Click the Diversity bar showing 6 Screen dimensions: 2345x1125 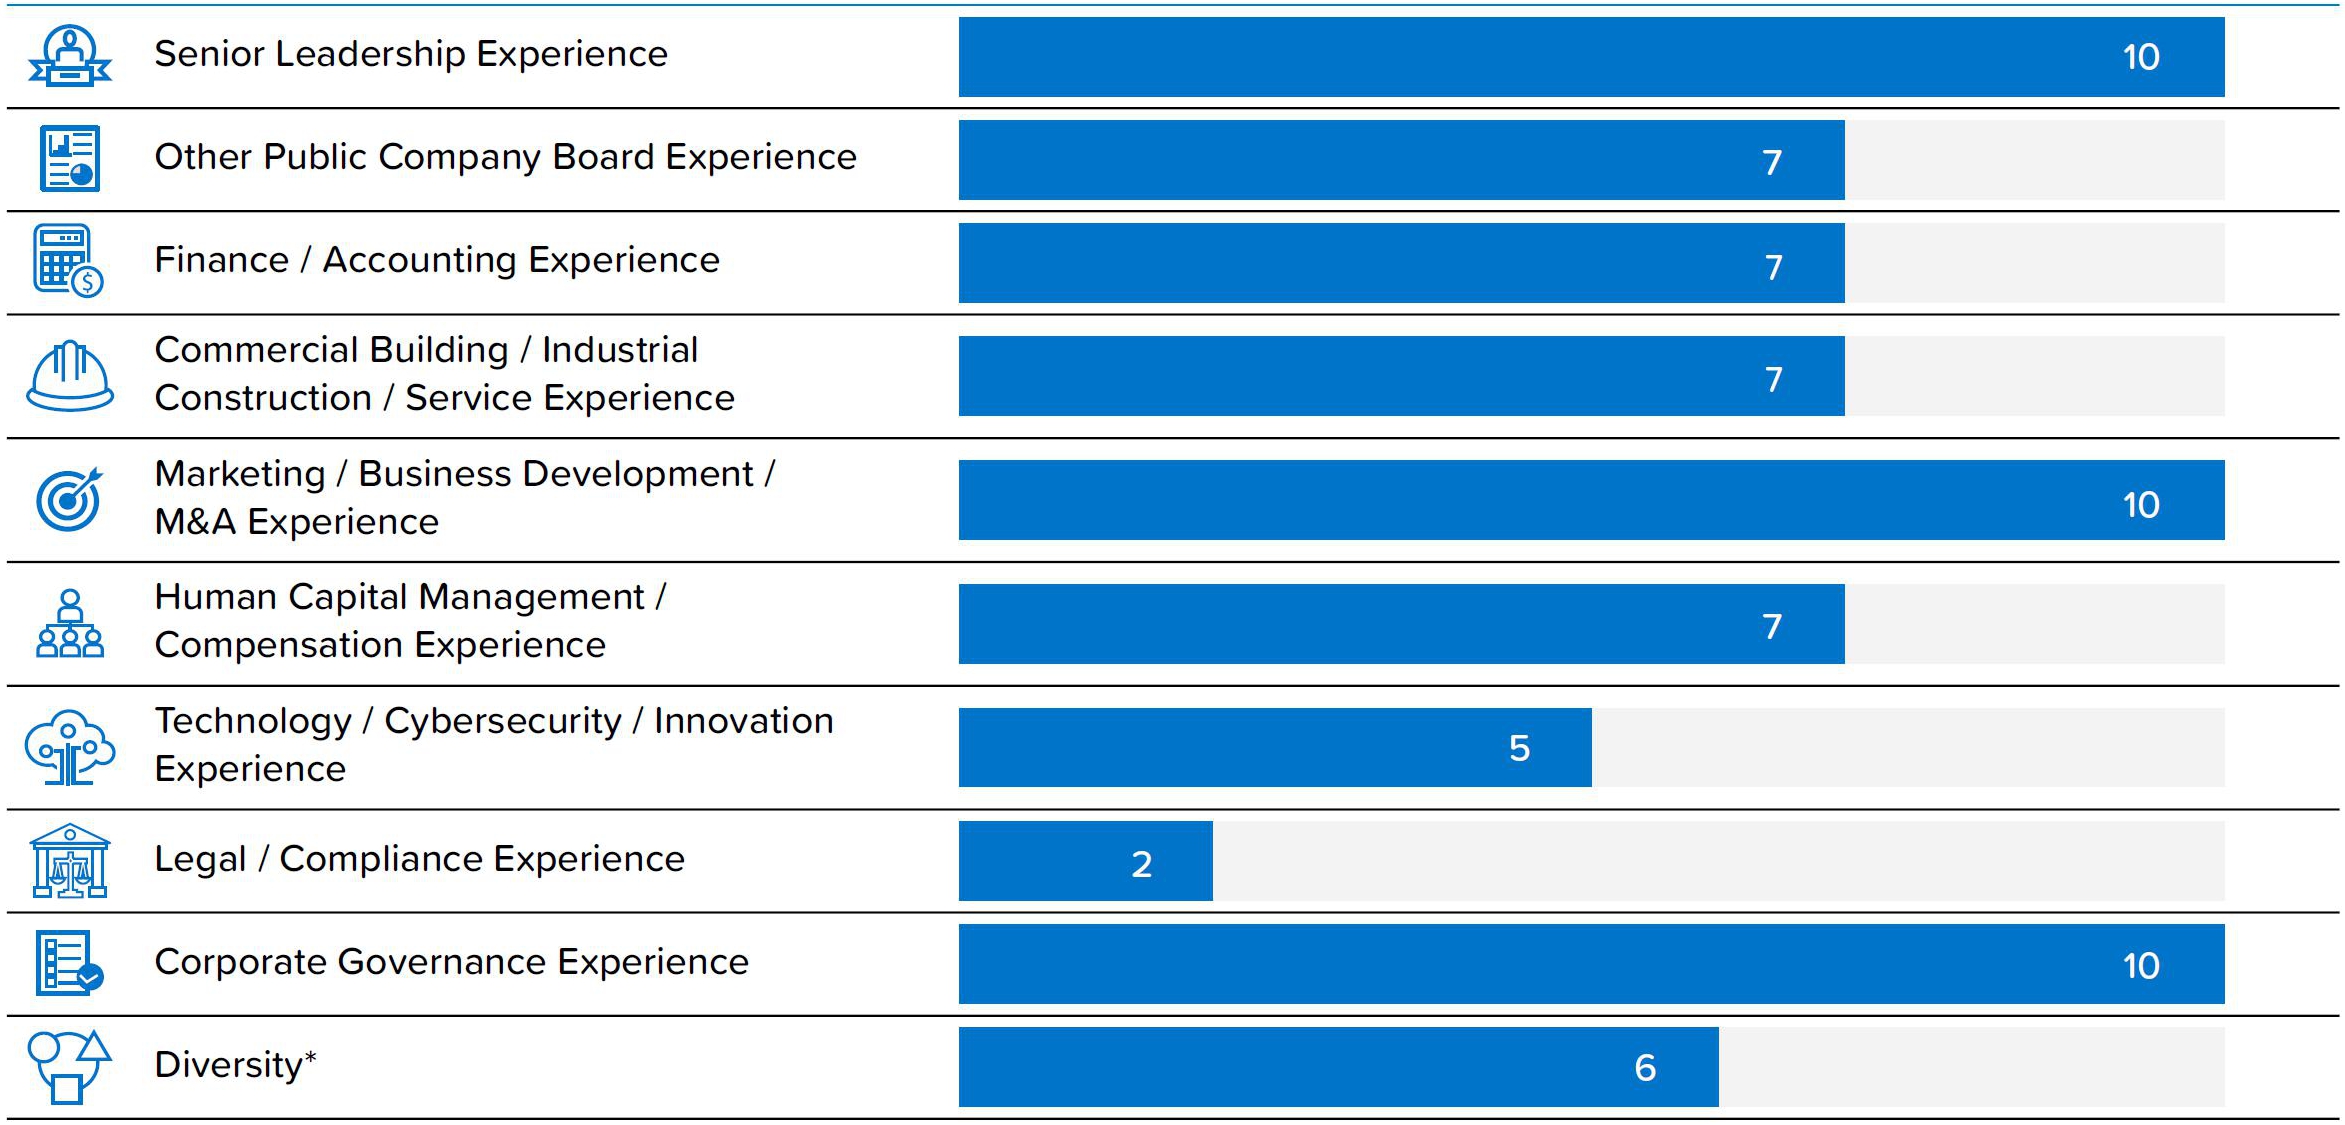pyautogui.click(x=1338, y=1067)
